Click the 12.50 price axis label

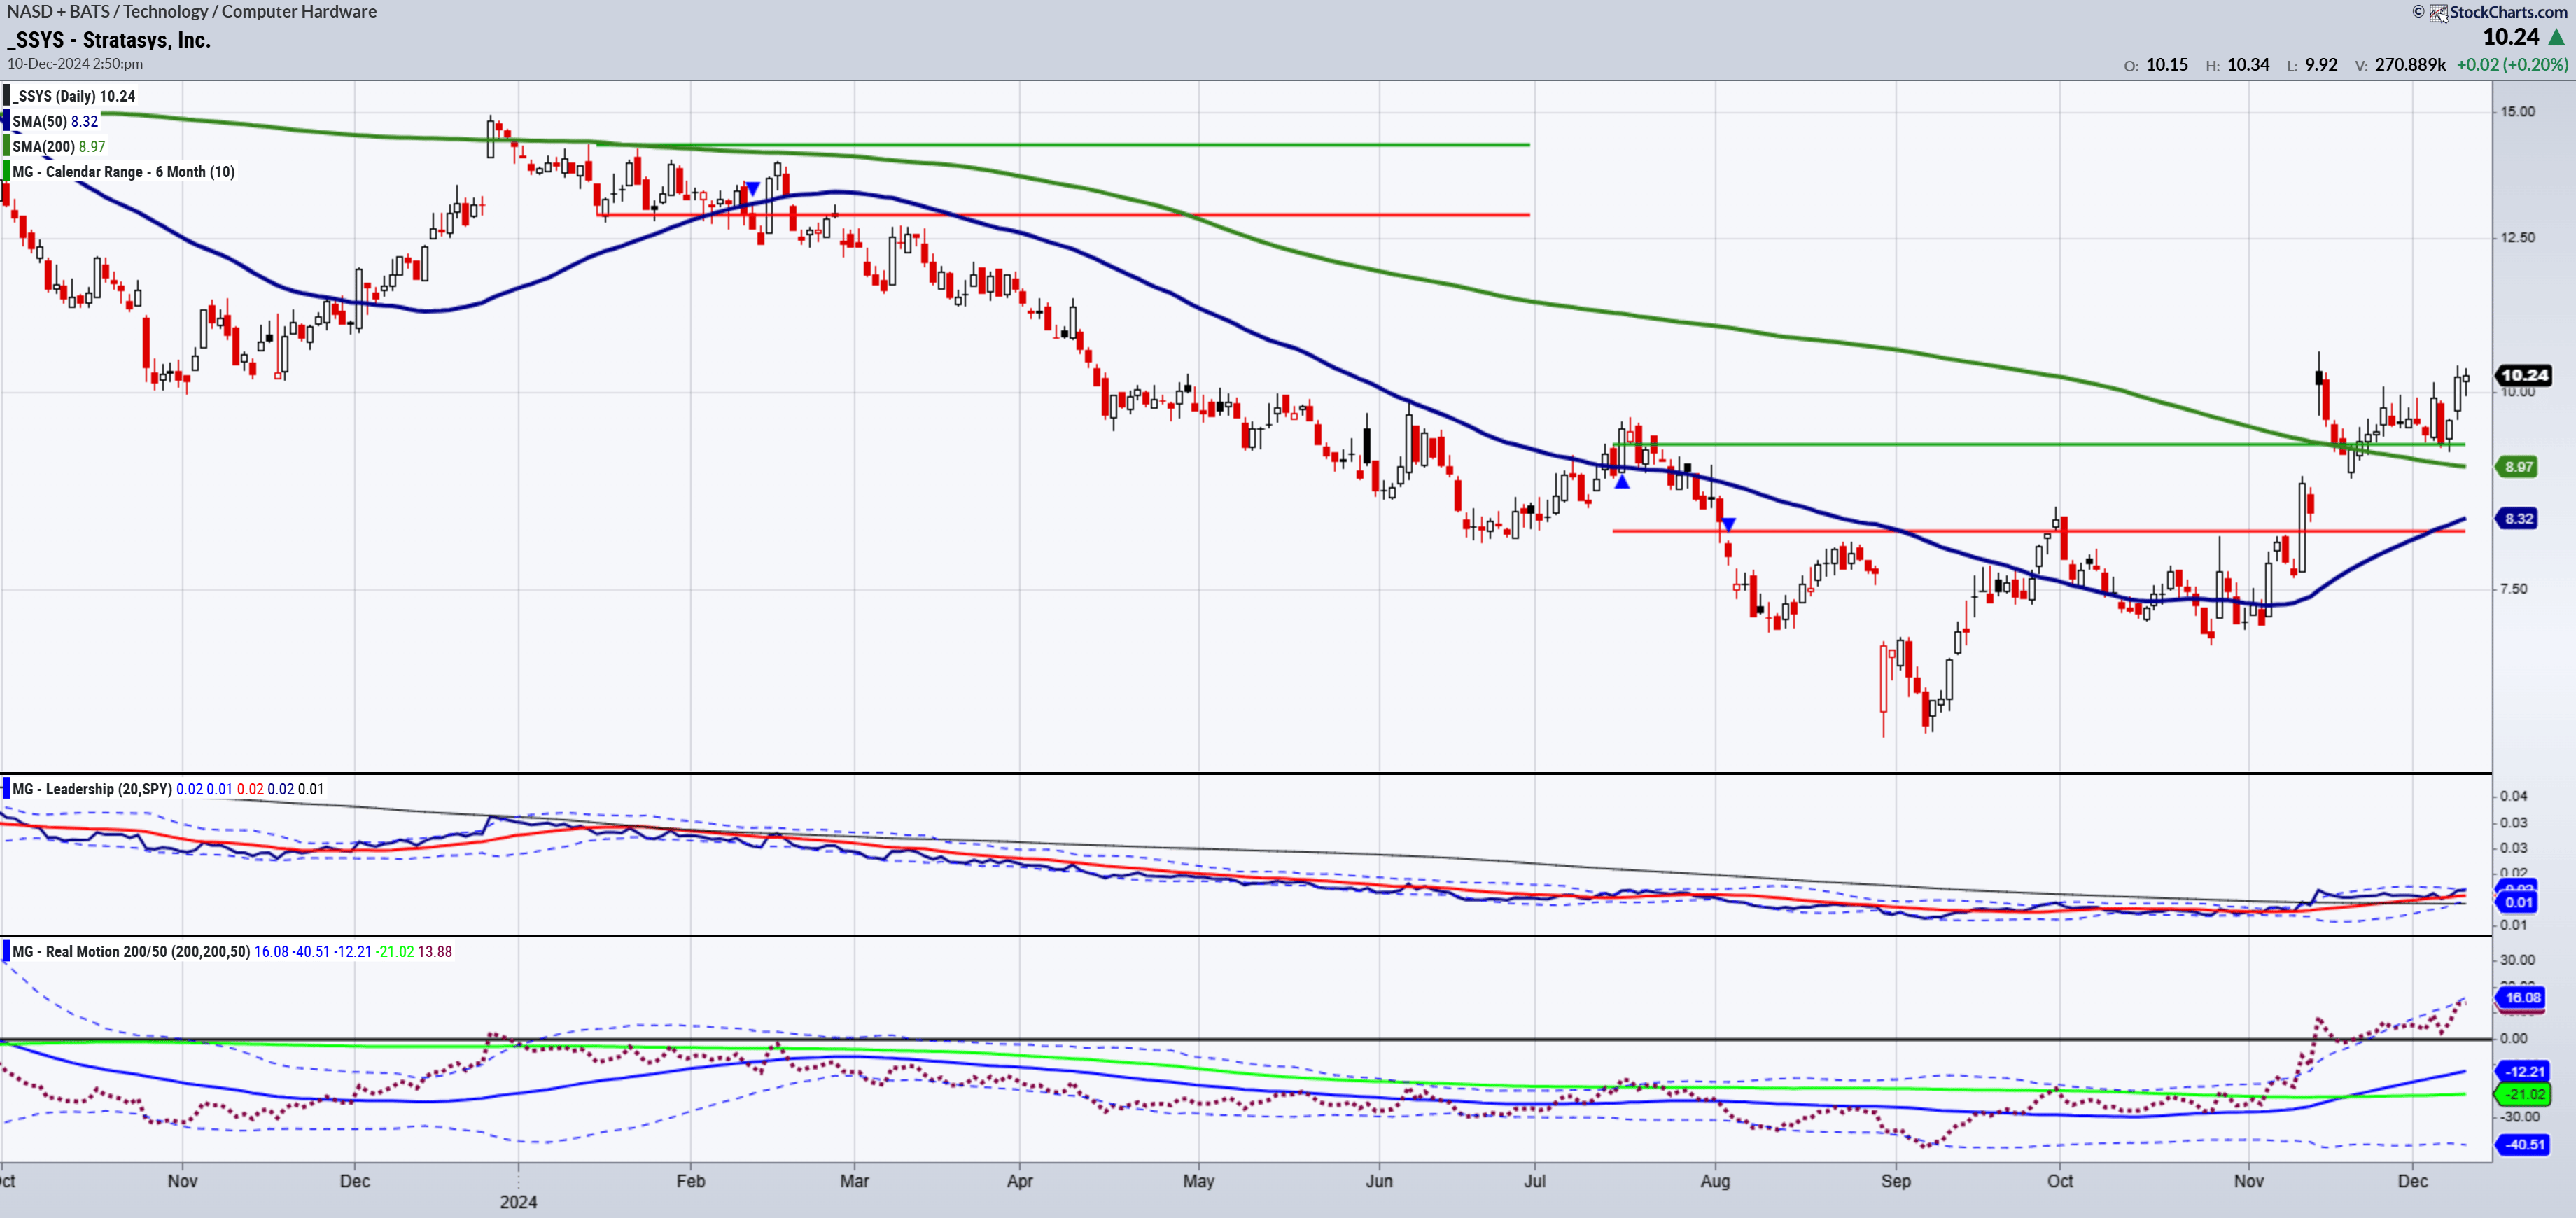[x=2517, y=237]
